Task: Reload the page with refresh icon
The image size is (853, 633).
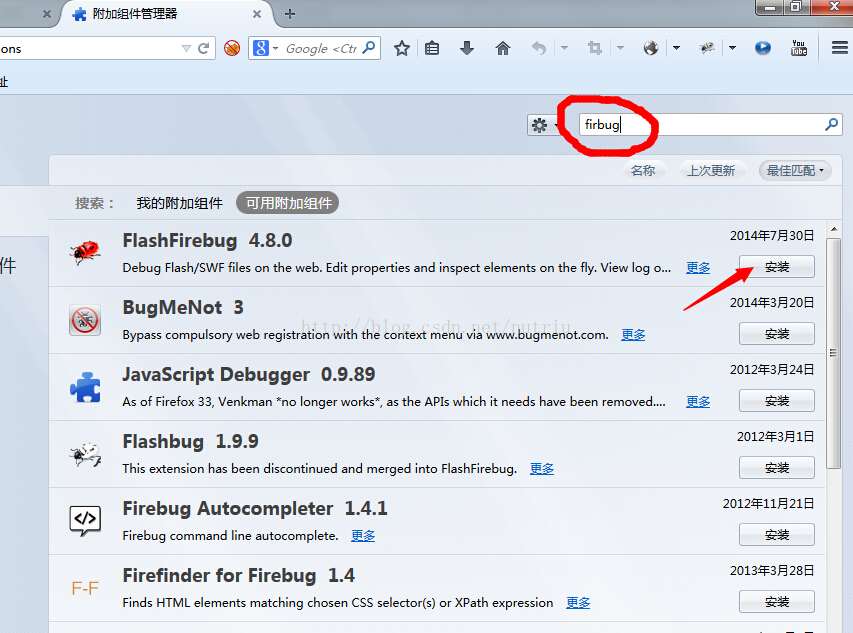Action: (x=203, y=48)
